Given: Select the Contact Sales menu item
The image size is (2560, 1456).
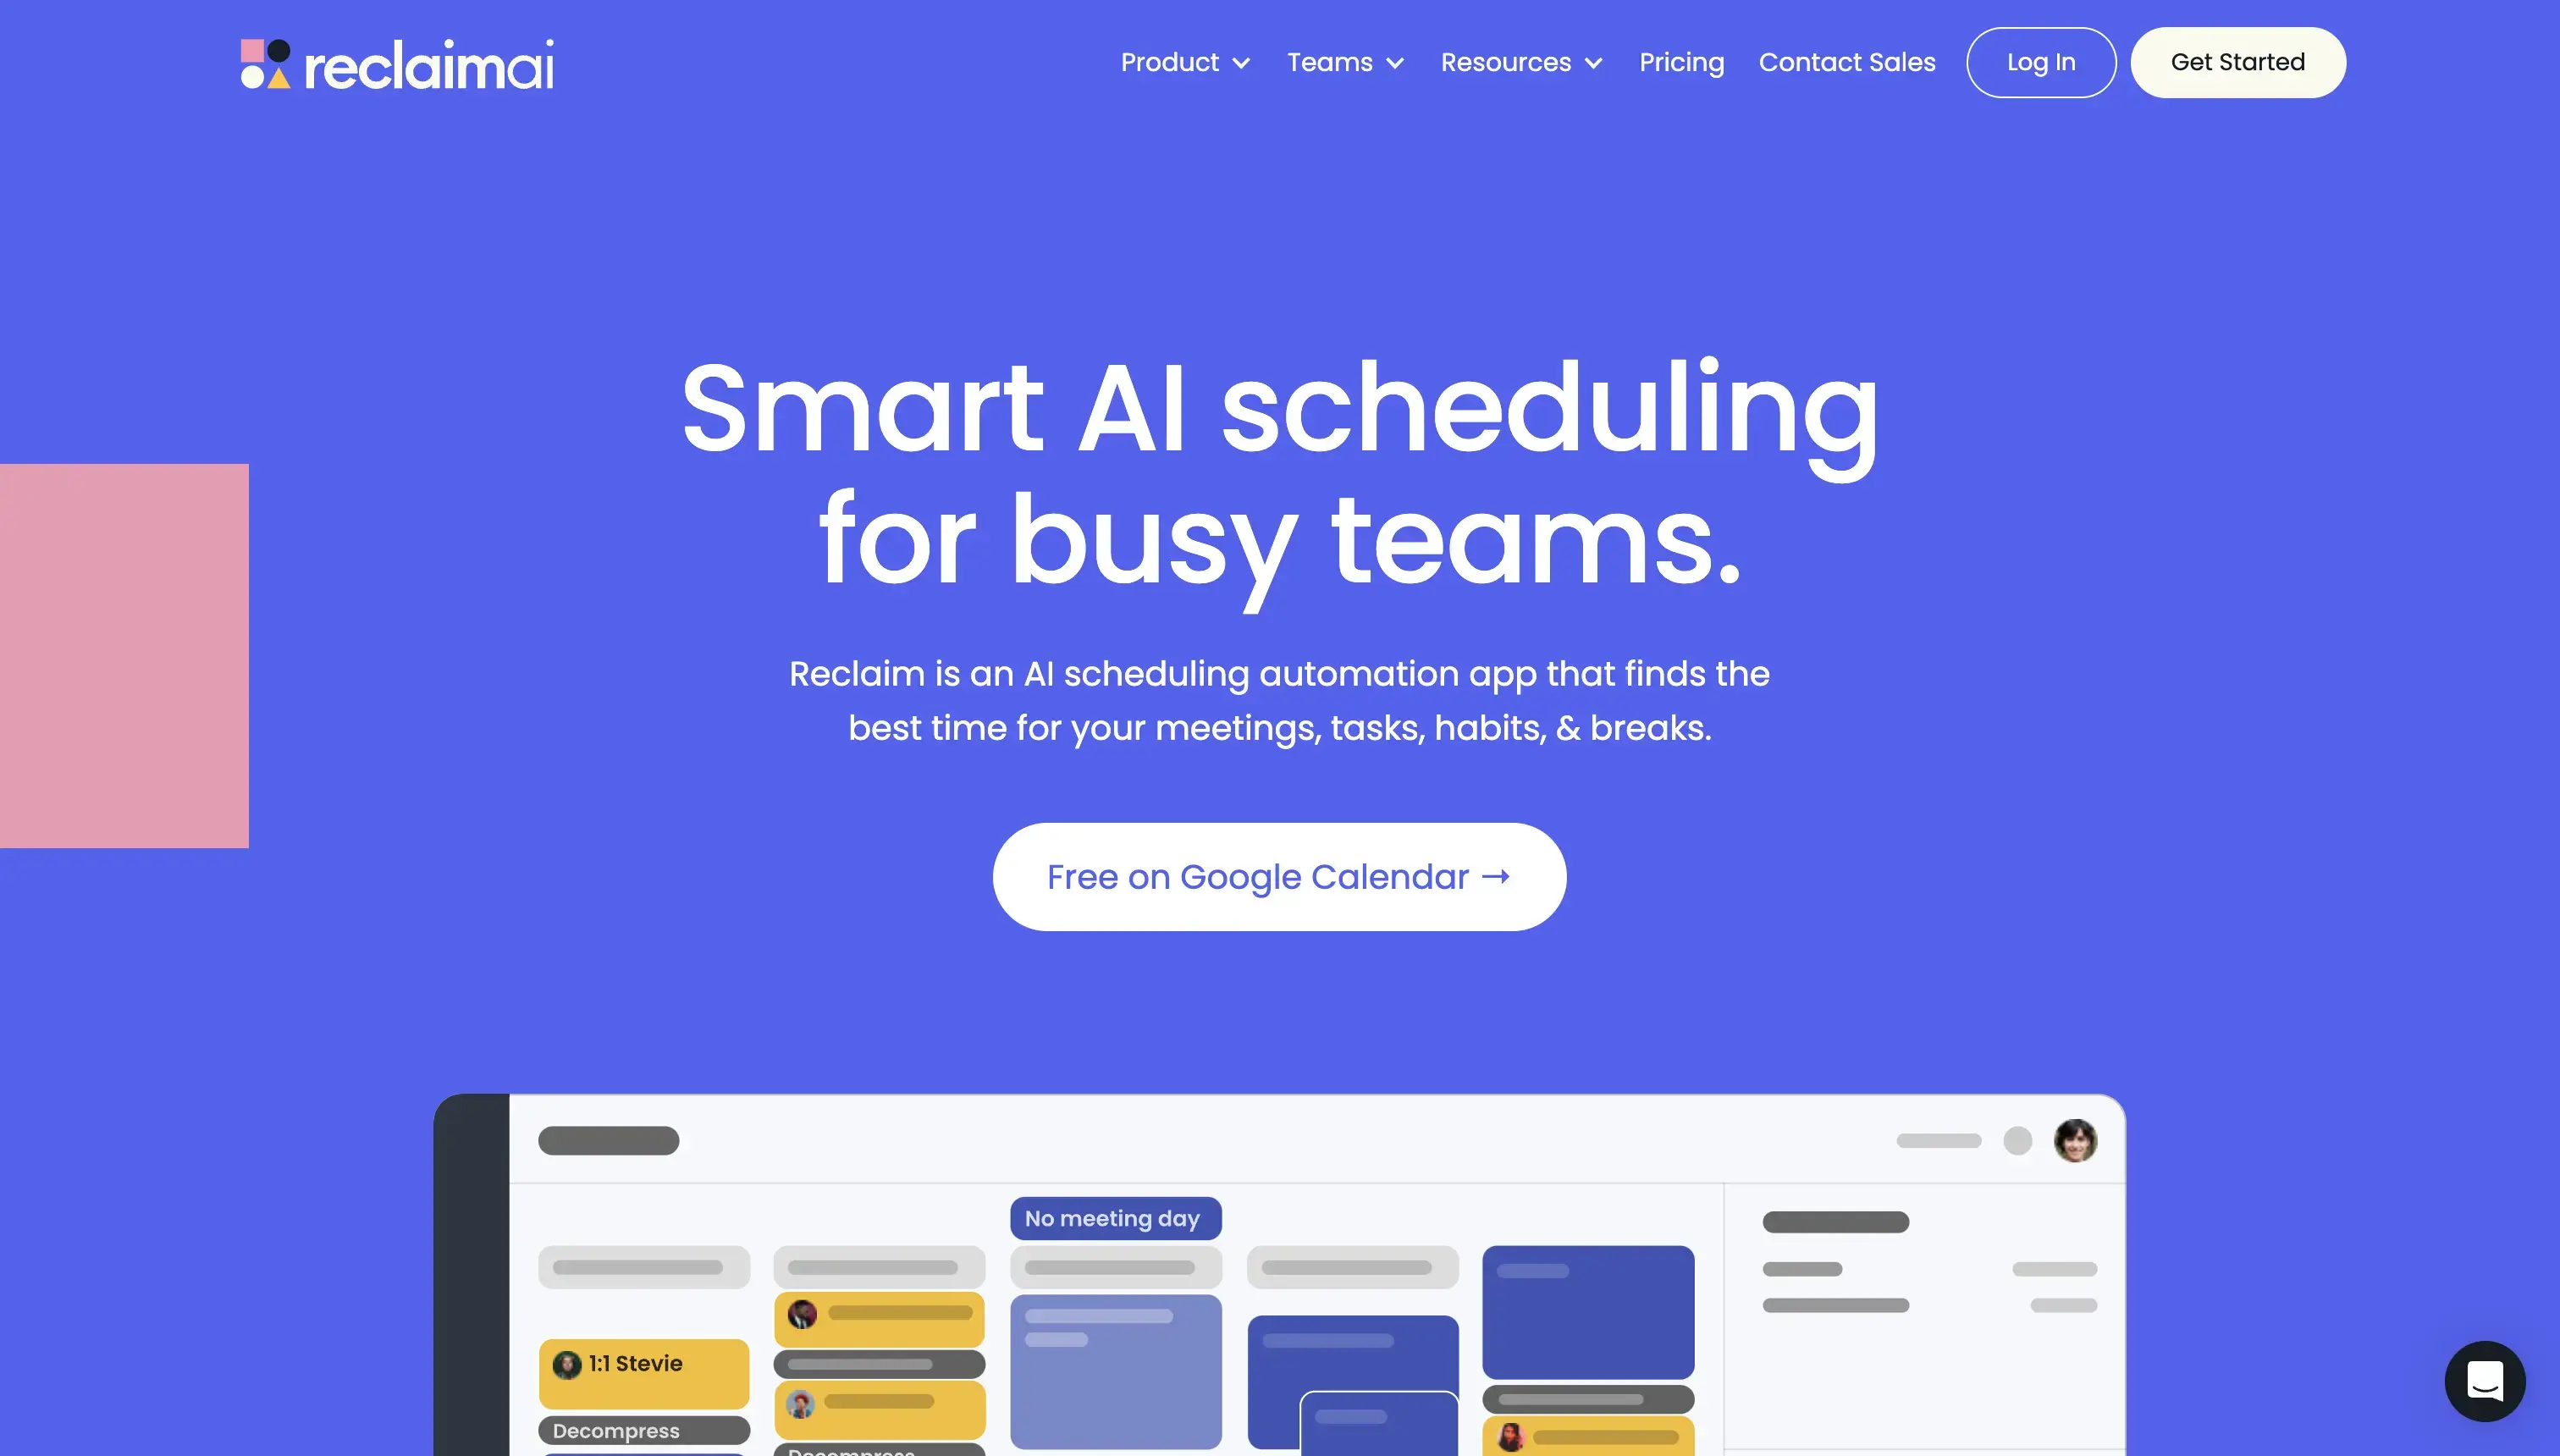Looking at the screenshot, I should coord(1846,62).
